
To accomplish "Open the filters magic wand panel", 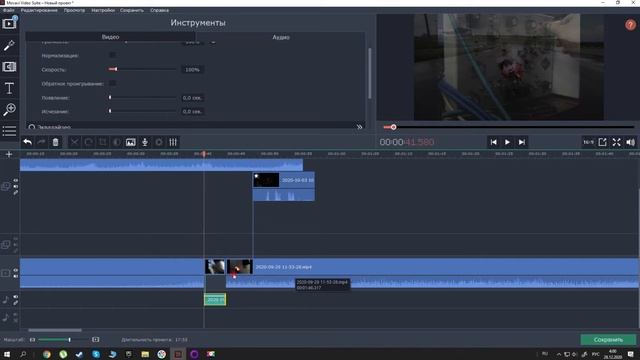I will pyautogui.click(x=9, y=45).
